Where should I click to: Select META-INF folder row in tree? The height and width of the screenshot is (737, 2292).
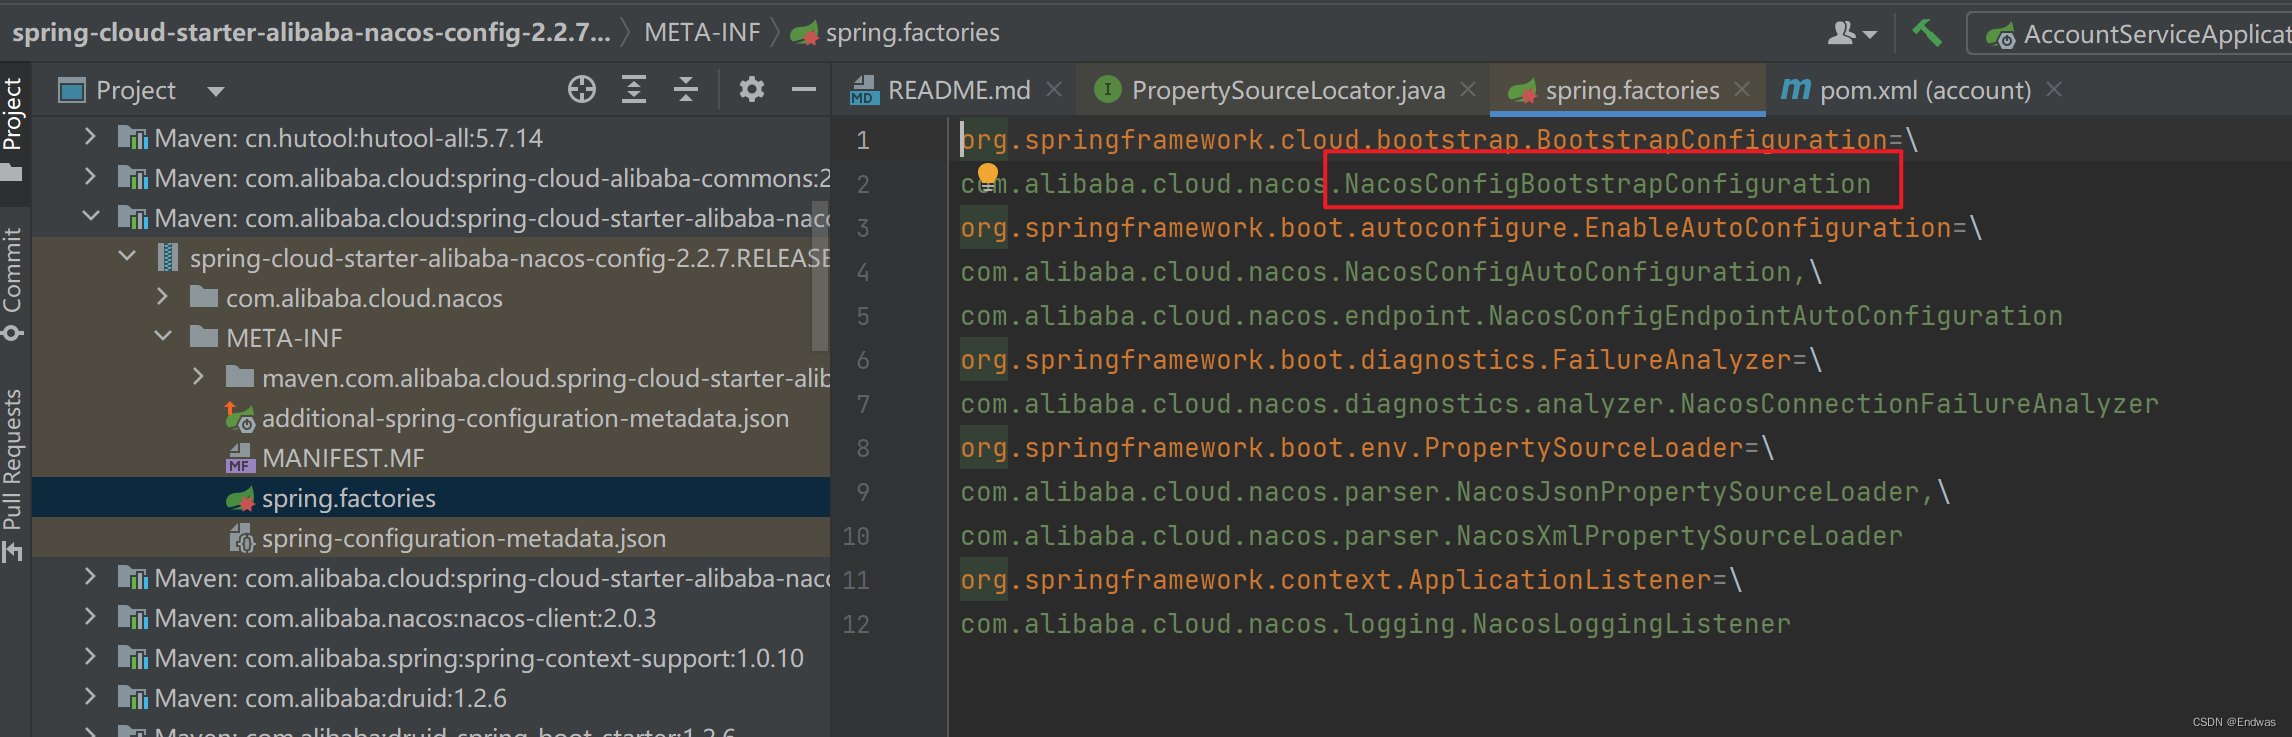point(431,338)
